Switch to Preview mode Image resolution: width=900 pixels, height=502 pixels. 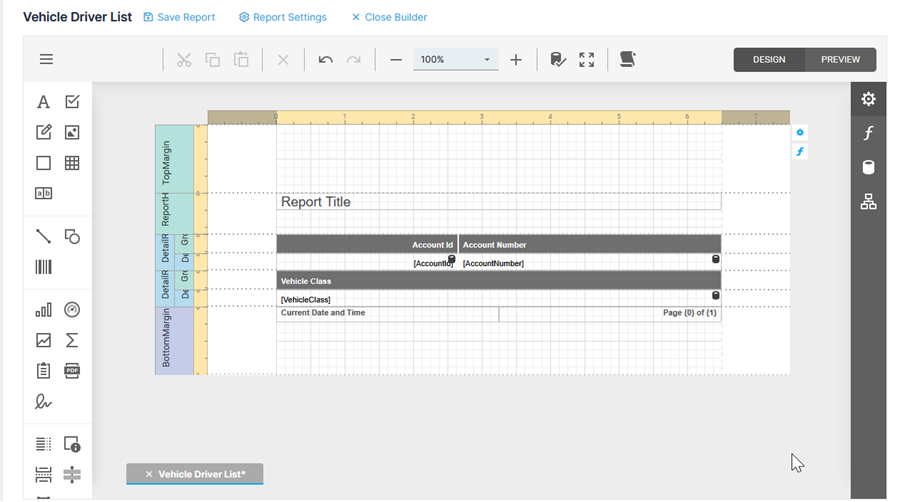840,60
